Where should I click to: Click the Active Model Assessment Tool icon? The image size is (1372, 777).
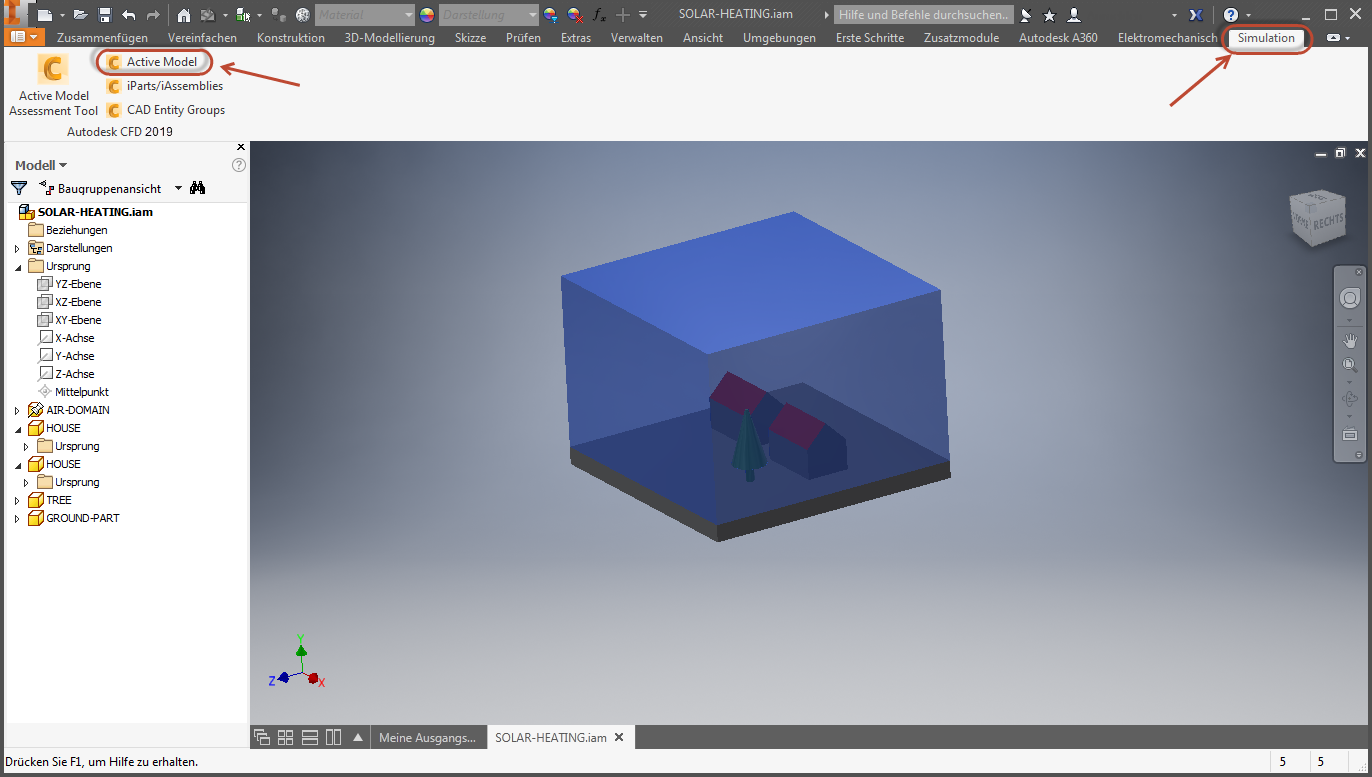[52, 68]
